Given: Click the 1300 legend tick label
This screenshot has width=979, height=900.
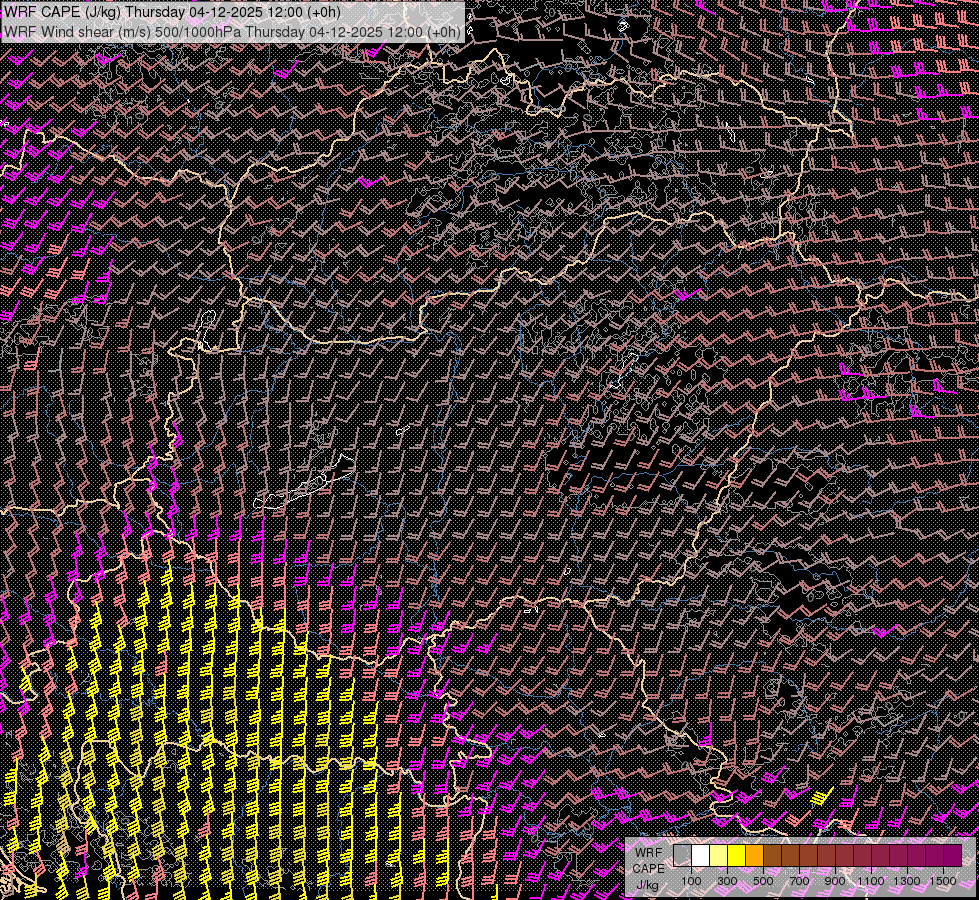Looking at the screenshot, I should (907, 881).
